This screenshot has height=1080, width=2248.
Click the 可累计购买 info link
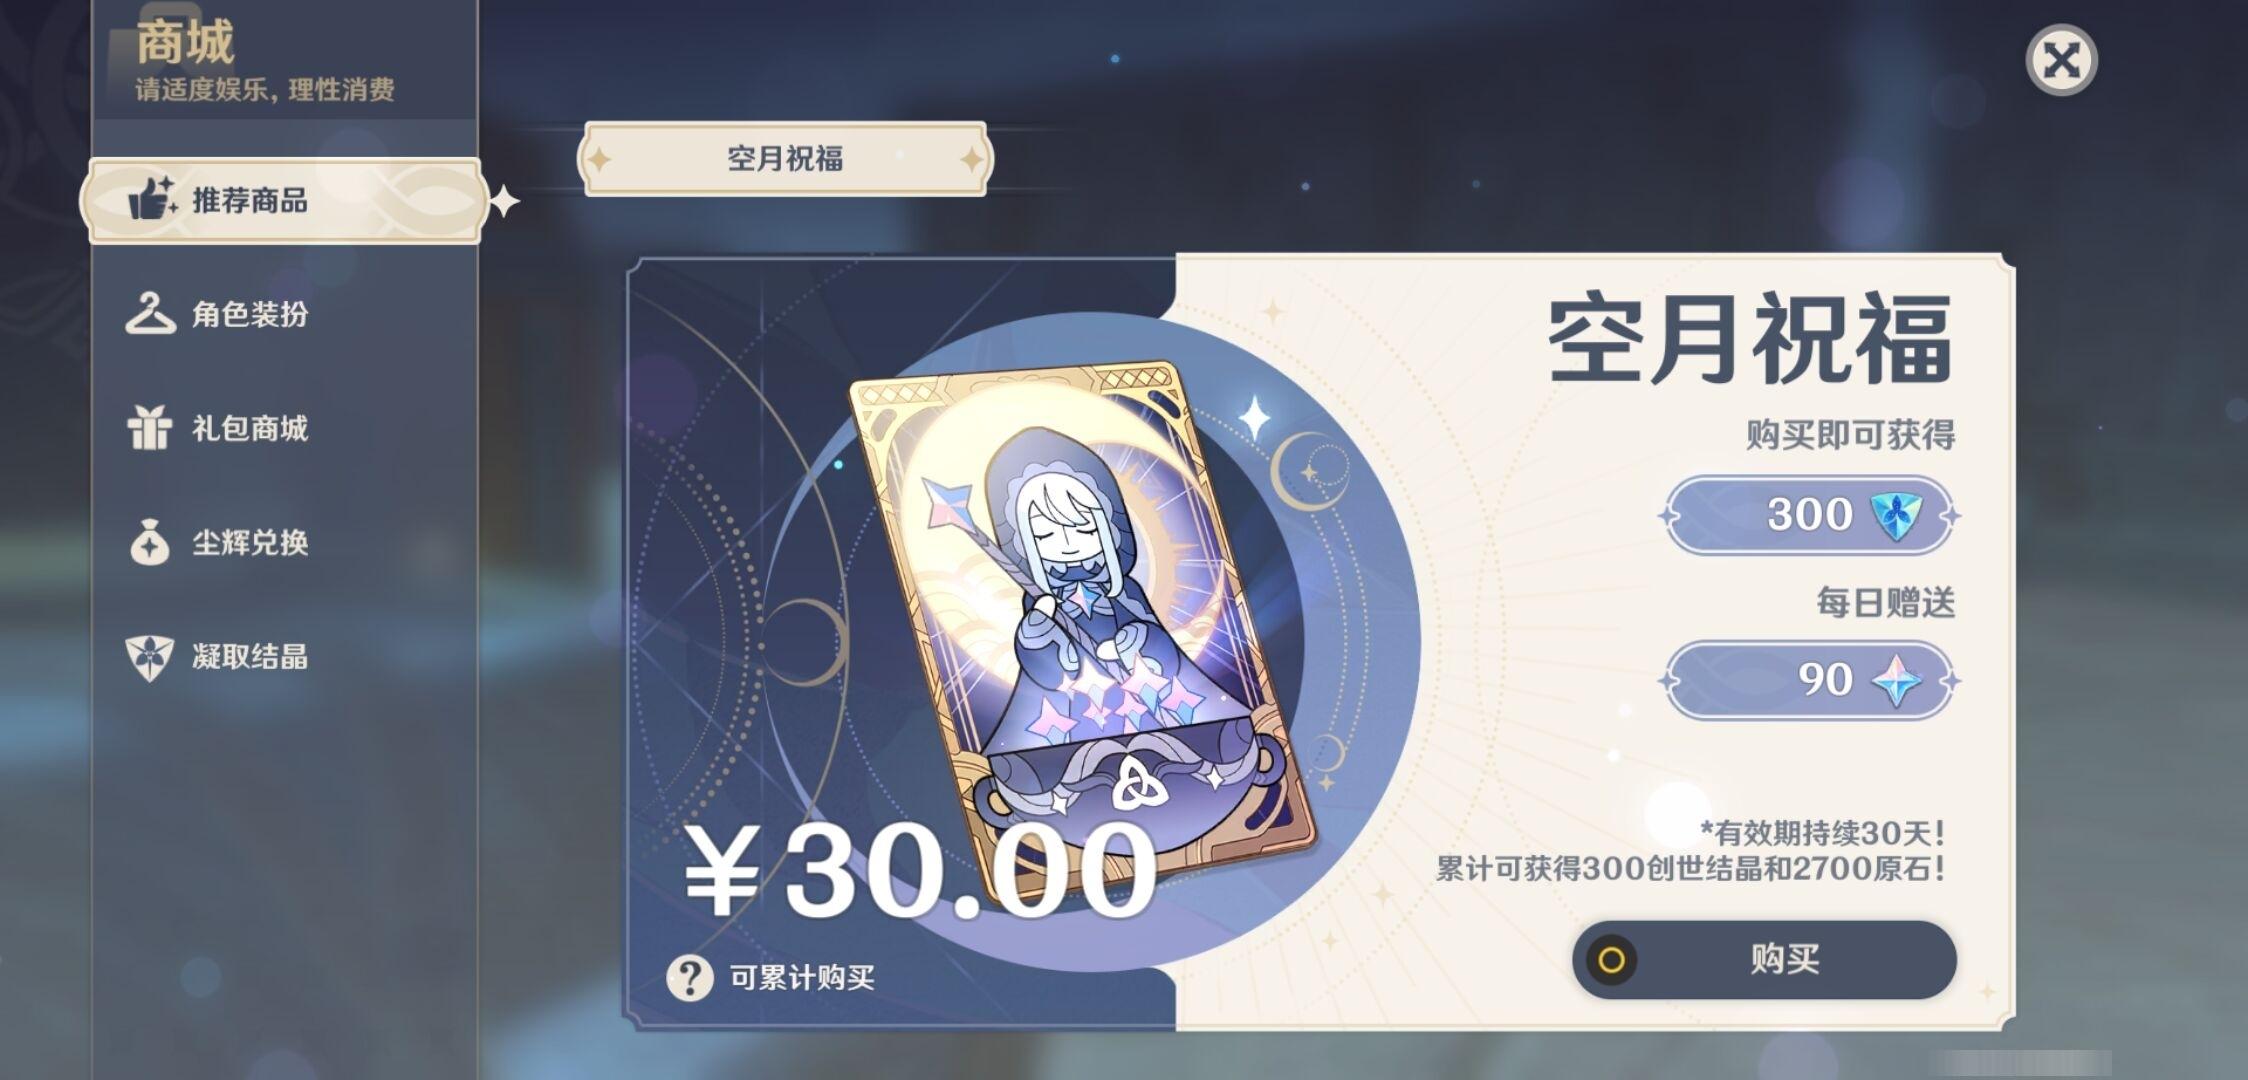pyautogui.click(x=802, y=977)
